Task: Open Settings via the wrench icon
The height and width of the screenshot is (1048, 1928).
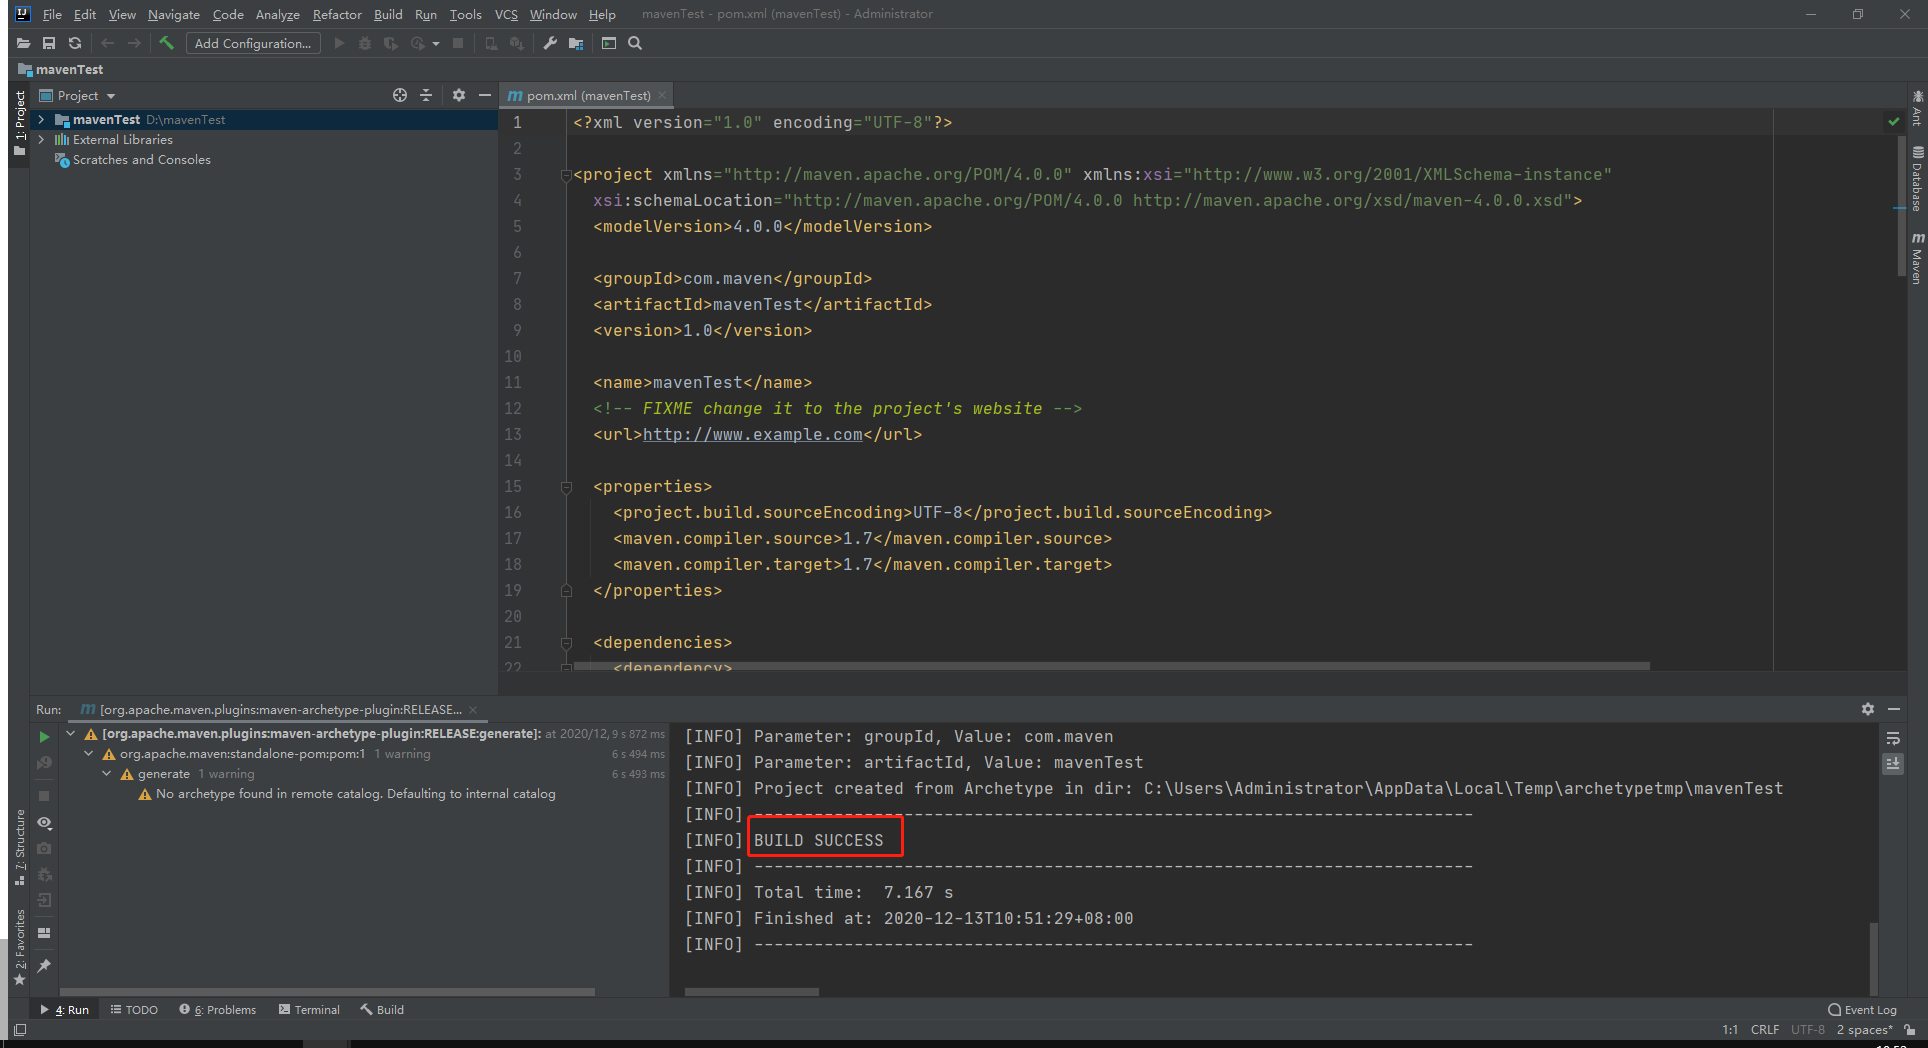Action: tap(550, 43)
